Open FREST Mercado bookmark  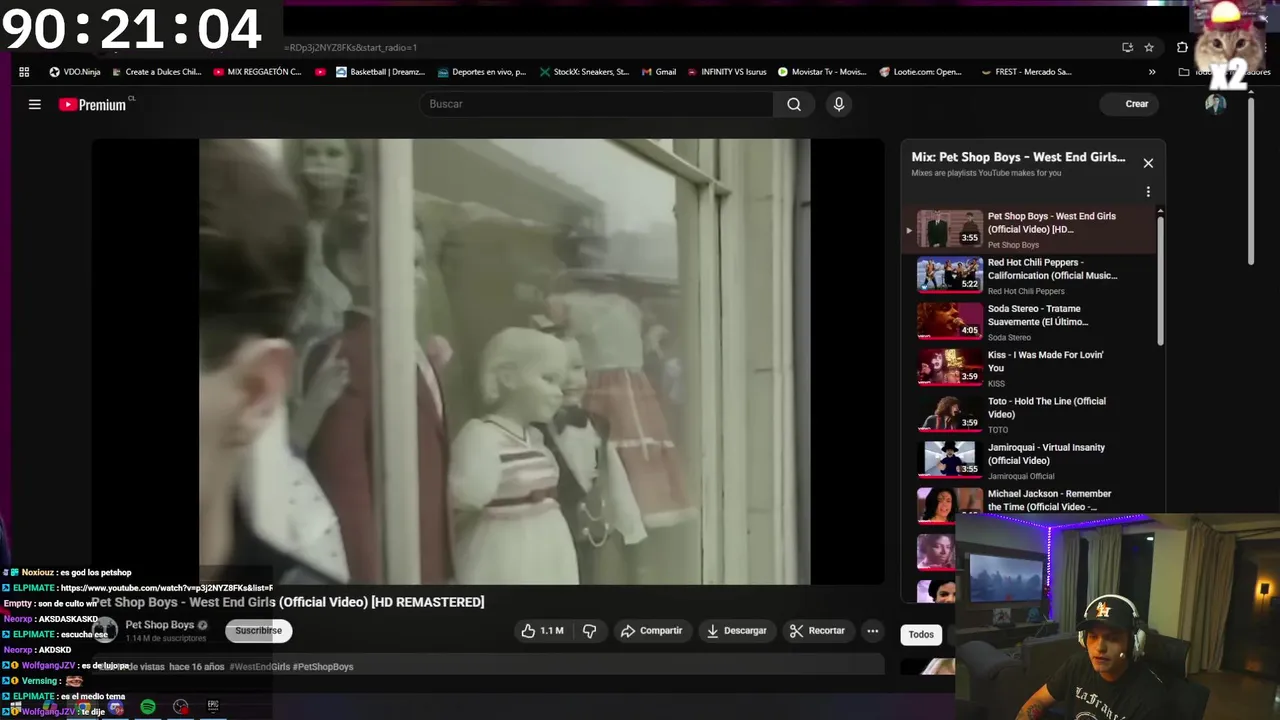pos(1026,72)
